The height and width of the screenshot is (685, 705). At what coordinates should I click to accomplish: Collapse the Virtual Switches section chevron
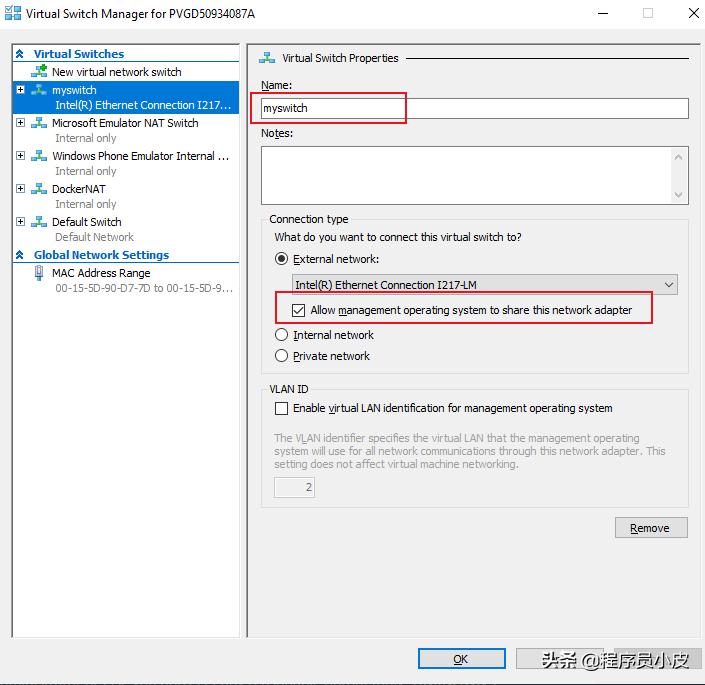click(x=19, y=54)
